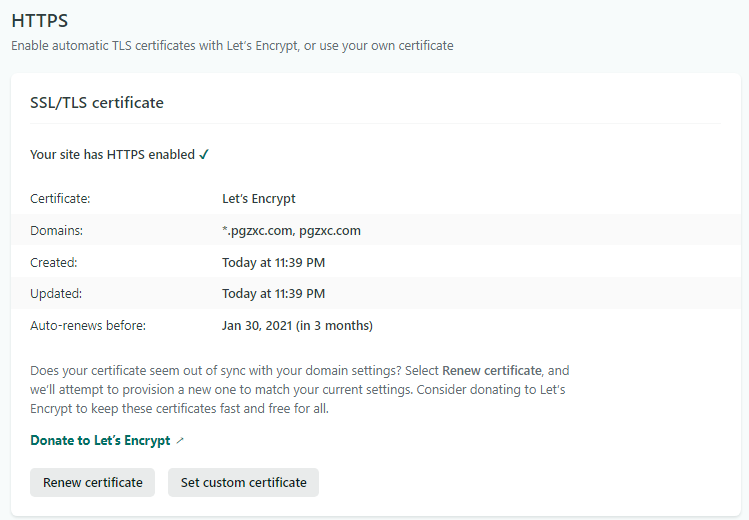Click the external link arrow beside Donate

click(180, 441)
